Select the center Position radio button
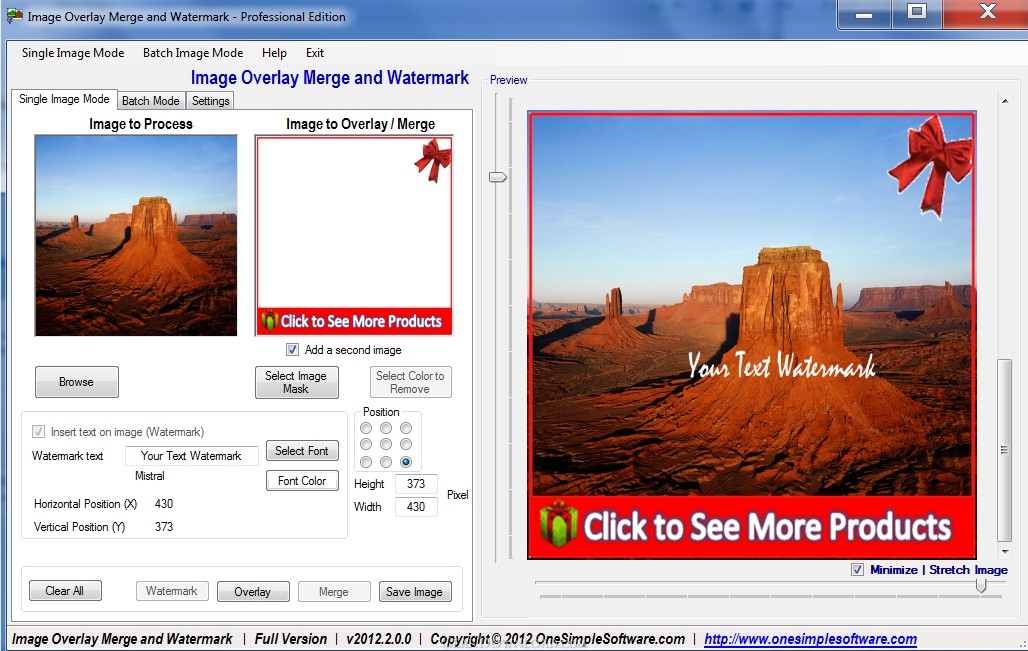This screenshot has height=651, width=1028. point(386,444)
